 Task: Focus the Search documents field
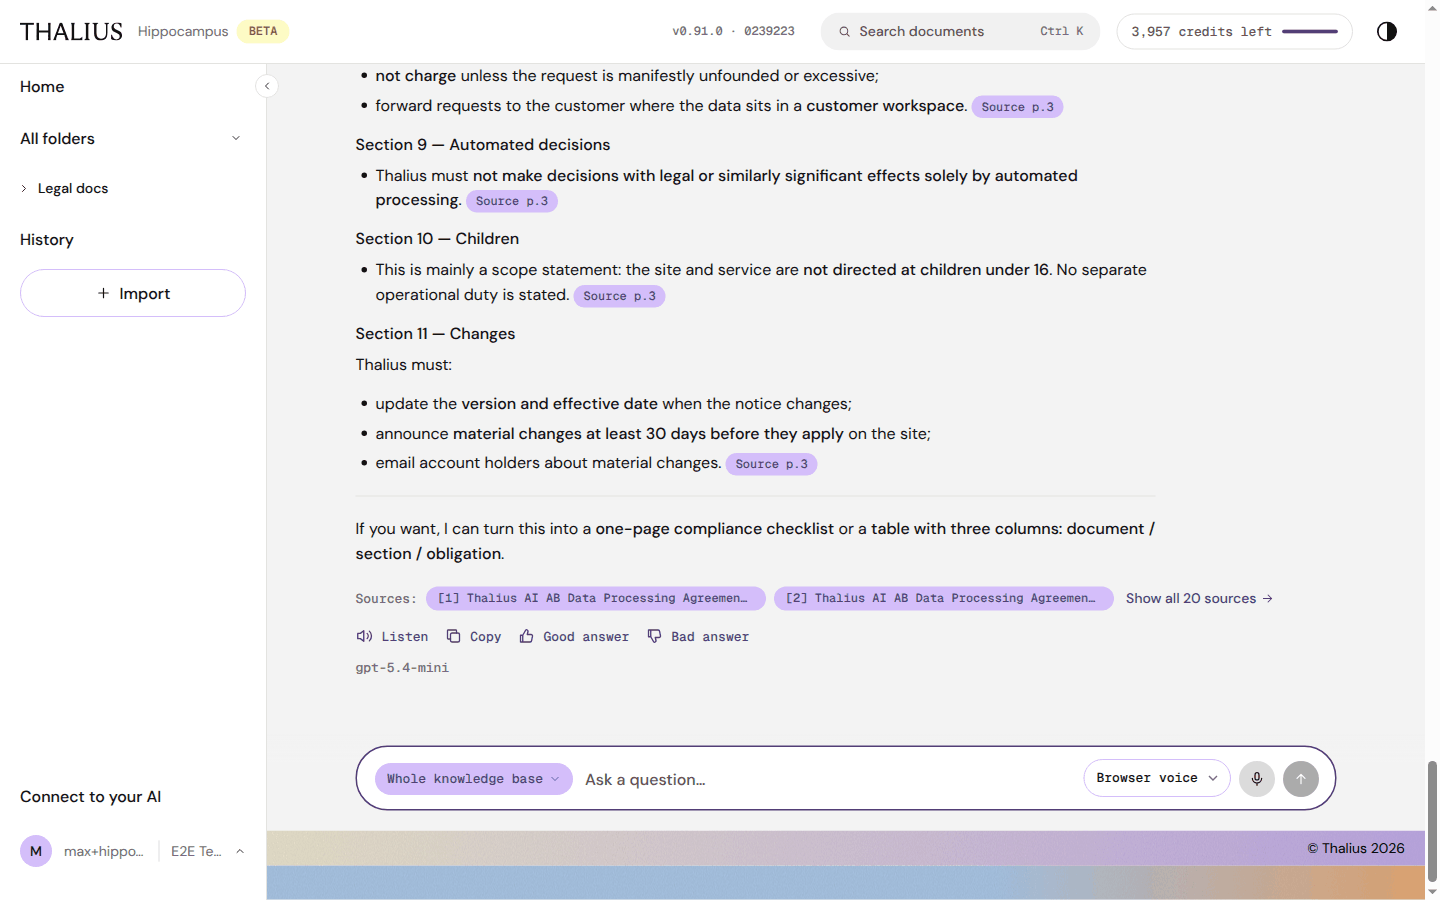point(960,32)
